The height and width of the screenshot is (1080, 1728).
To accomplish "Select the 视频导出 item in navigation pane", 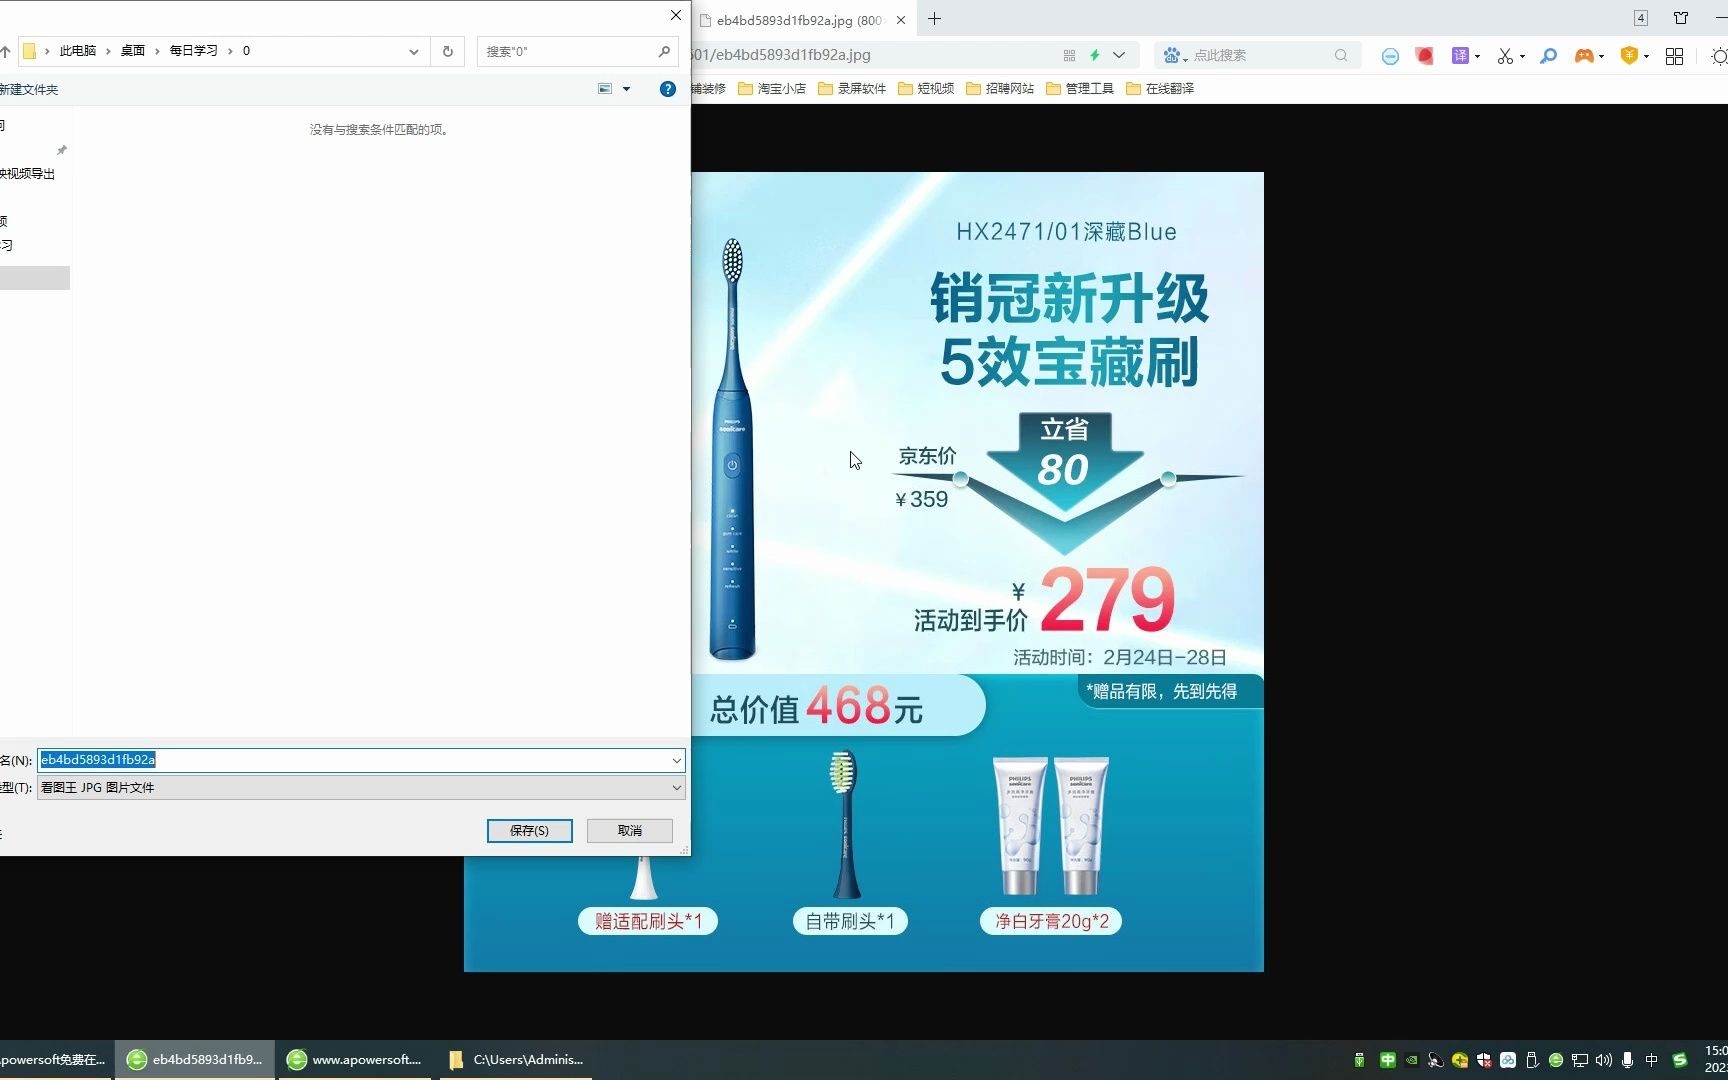I will [28, 174].
